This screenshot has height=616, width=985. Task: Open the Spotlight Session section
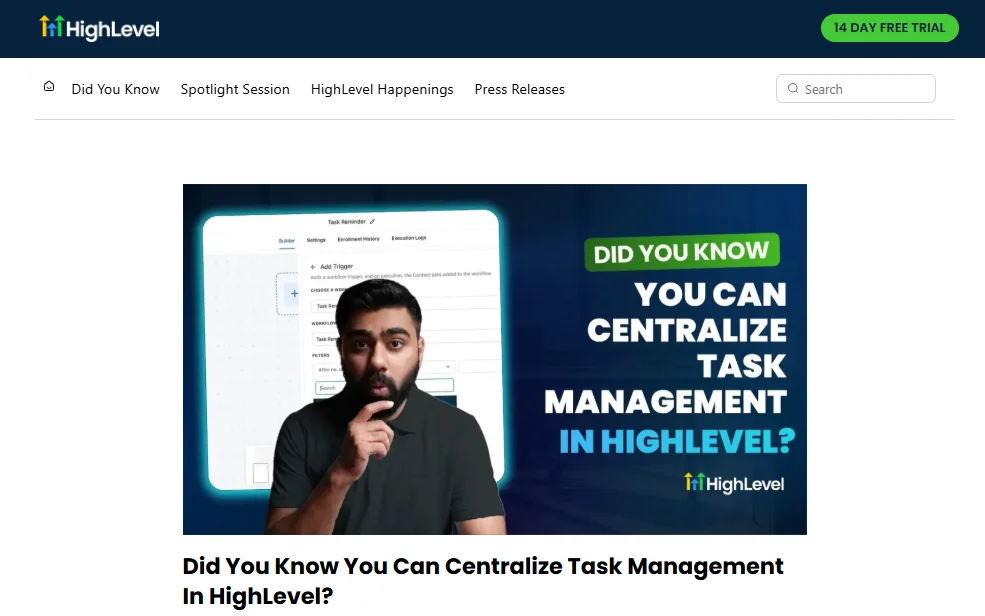point(235,89)
